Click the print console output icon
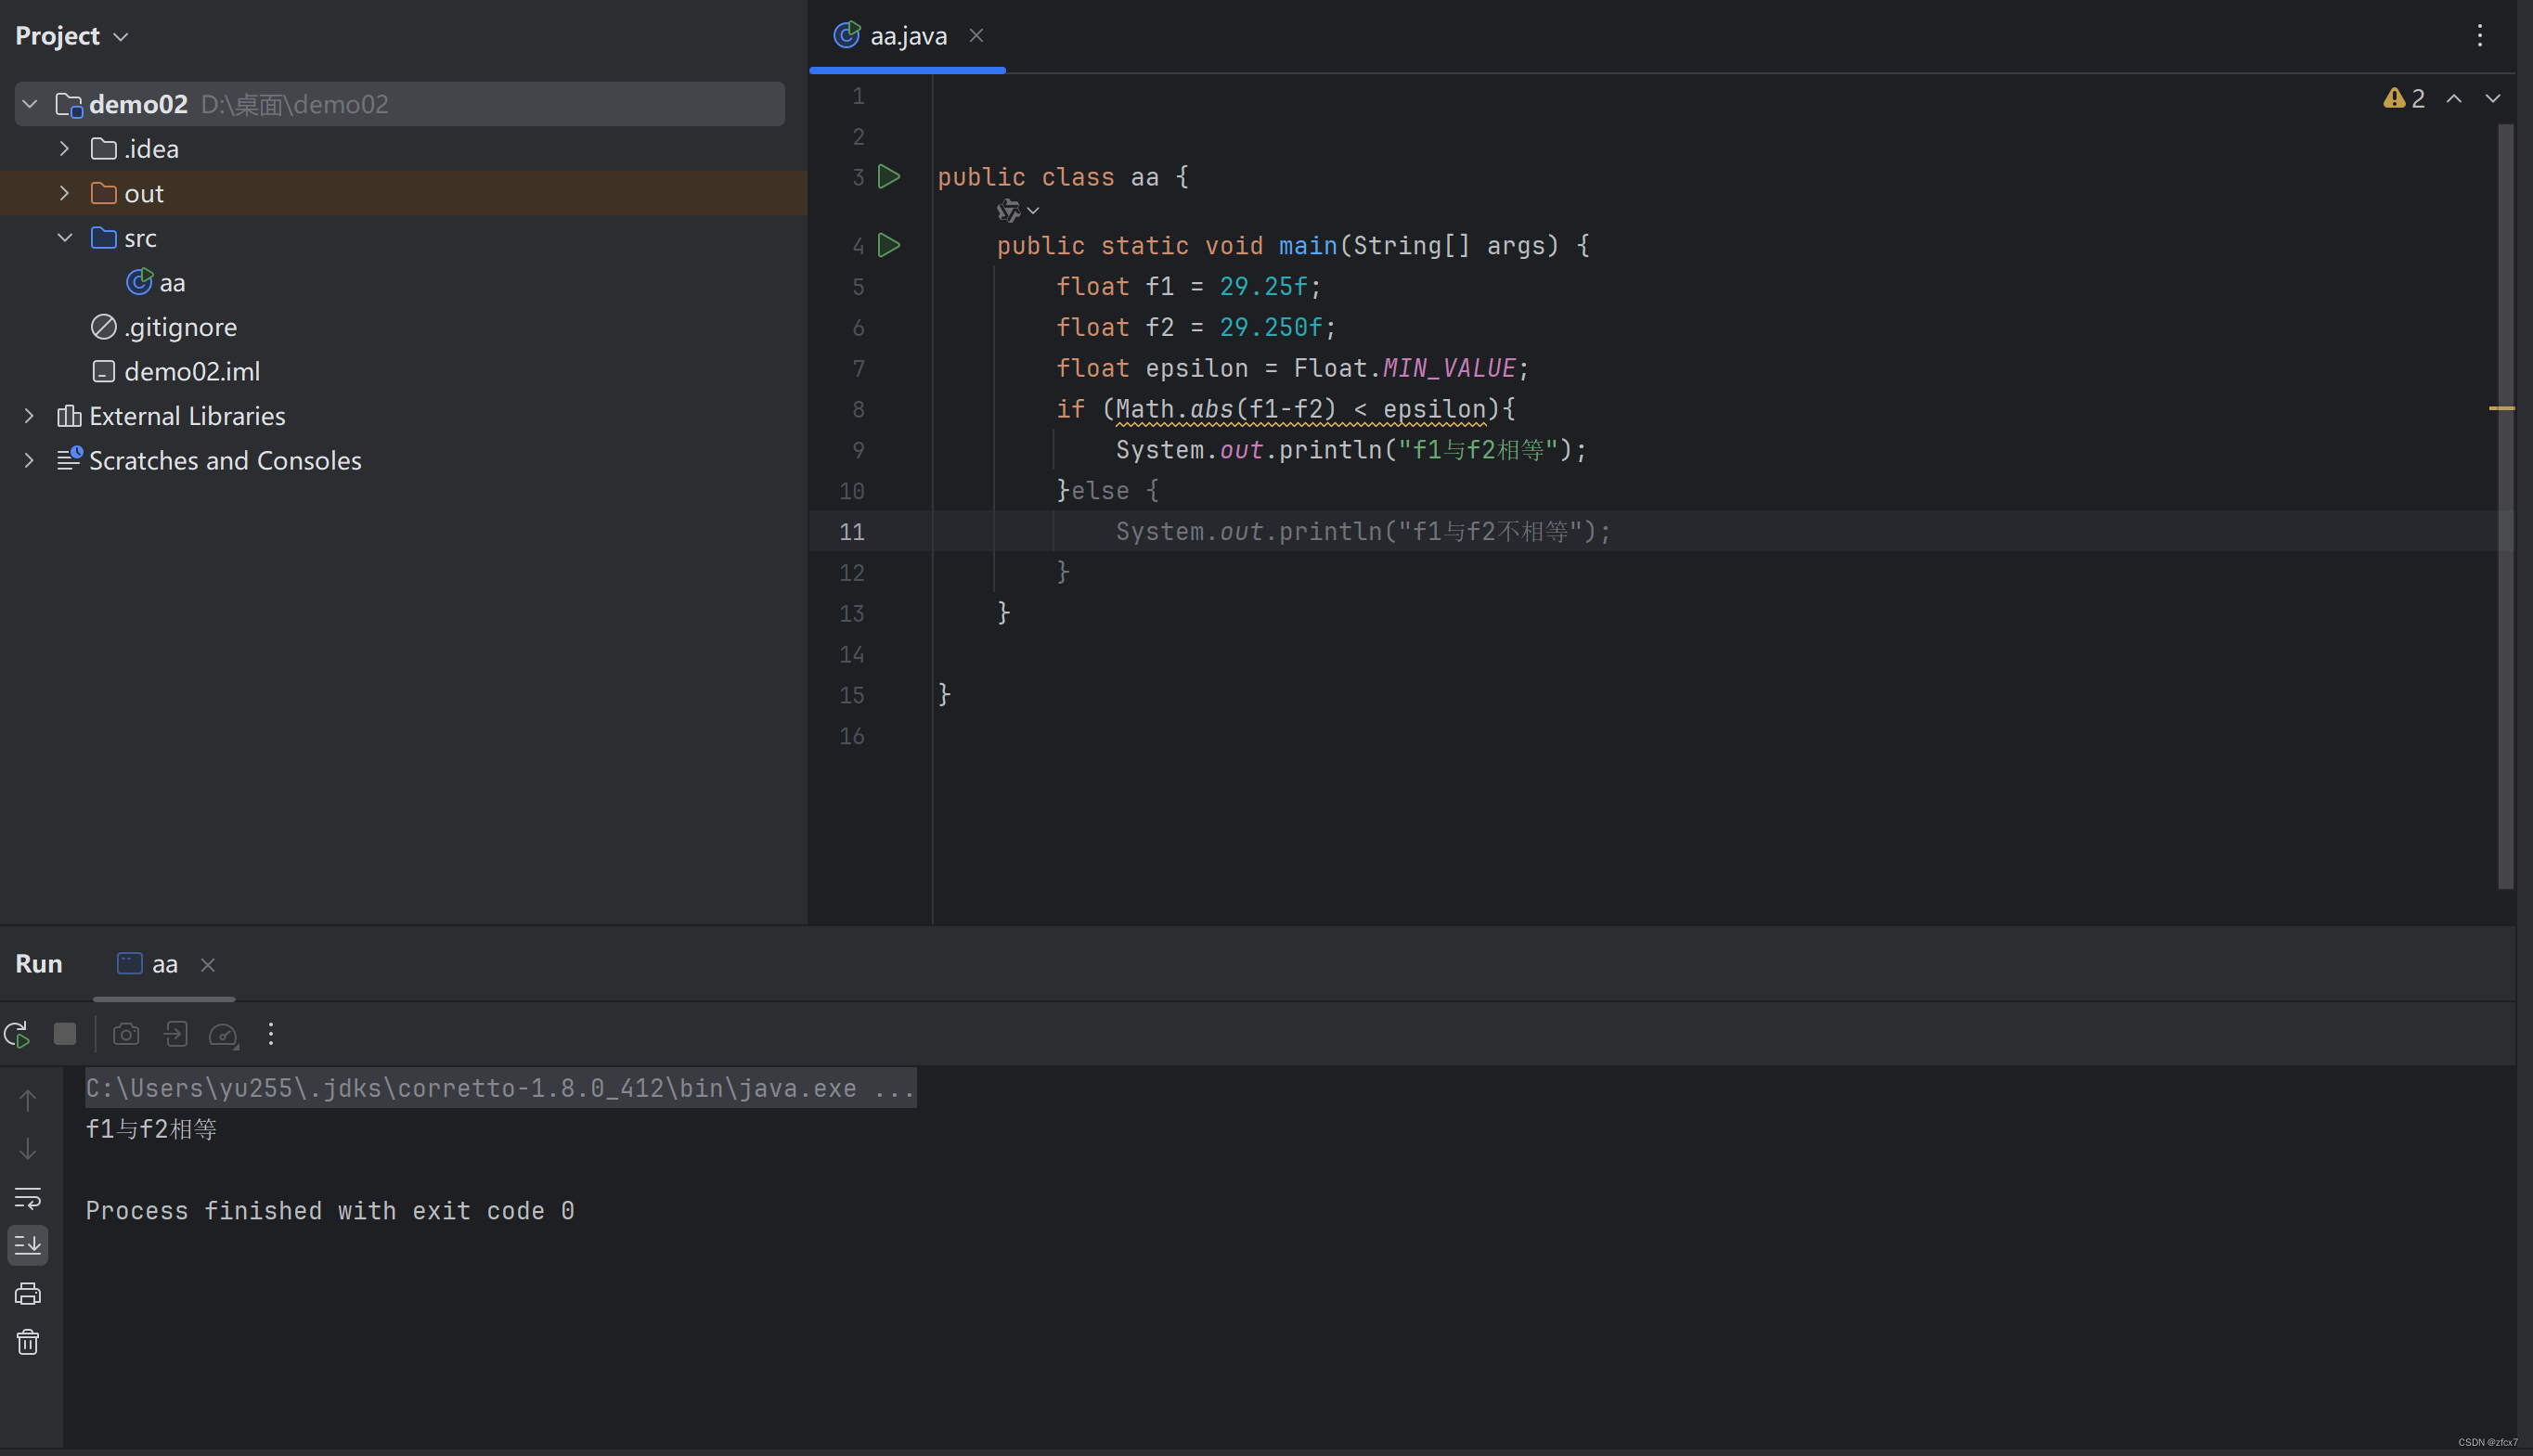 28,1294
